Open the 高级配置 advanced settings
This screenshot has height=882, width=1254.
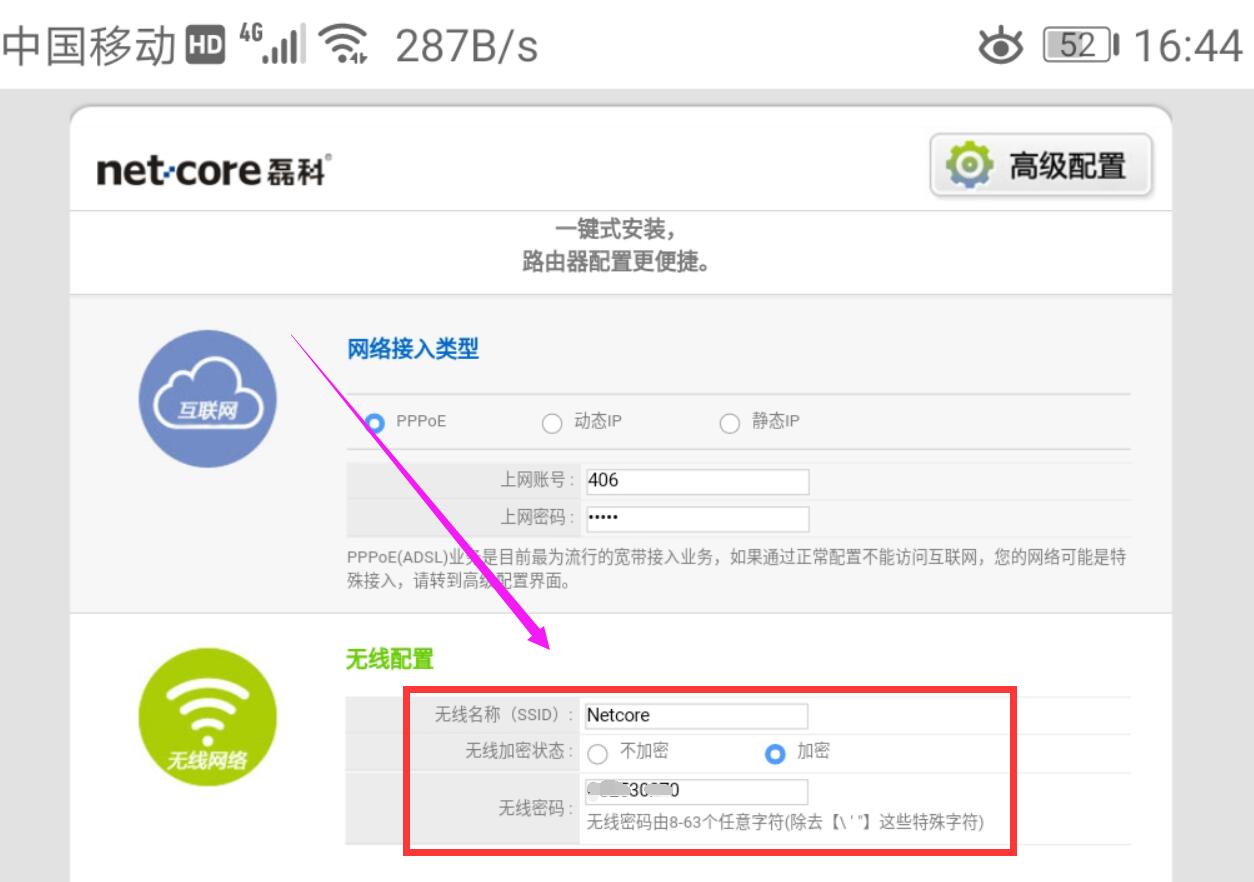(1040, 166)
